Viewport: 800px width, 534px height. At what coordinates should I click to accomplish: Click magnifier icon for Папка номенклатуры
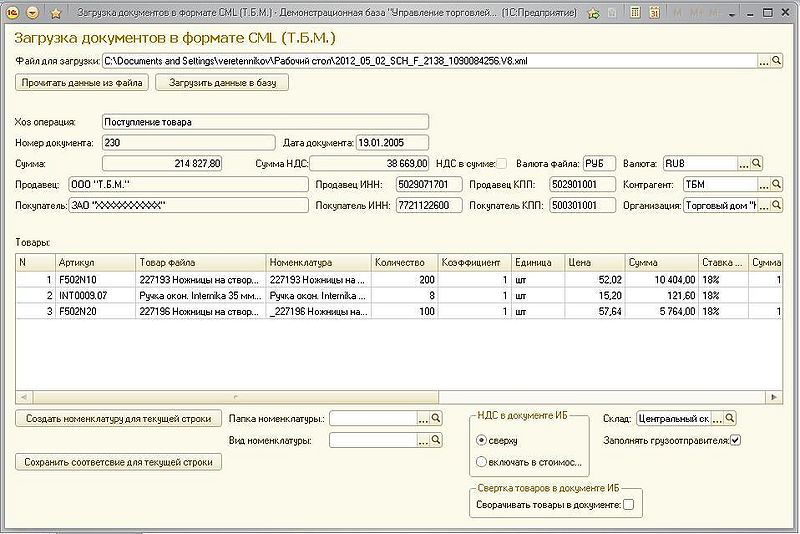[436, 419]
